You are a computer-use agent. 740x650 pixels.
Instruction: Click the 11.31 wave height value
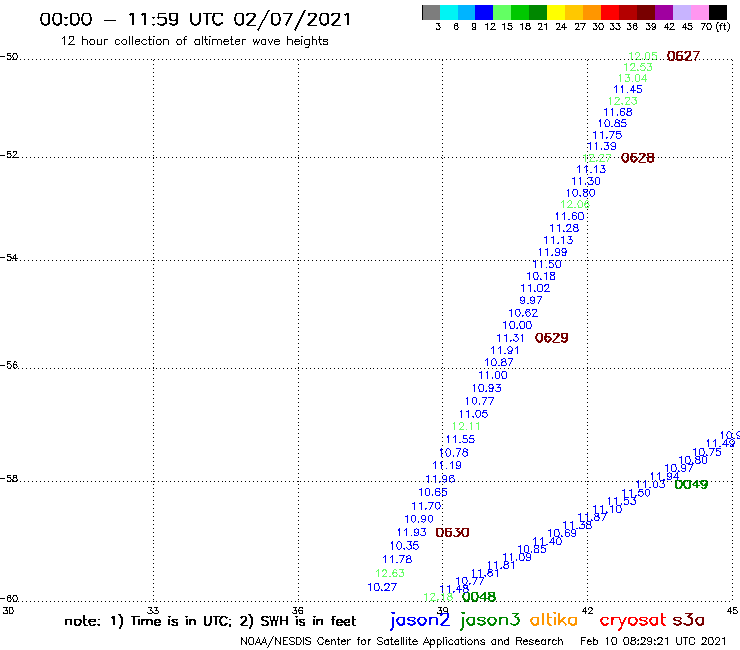[x=510, y=338]
